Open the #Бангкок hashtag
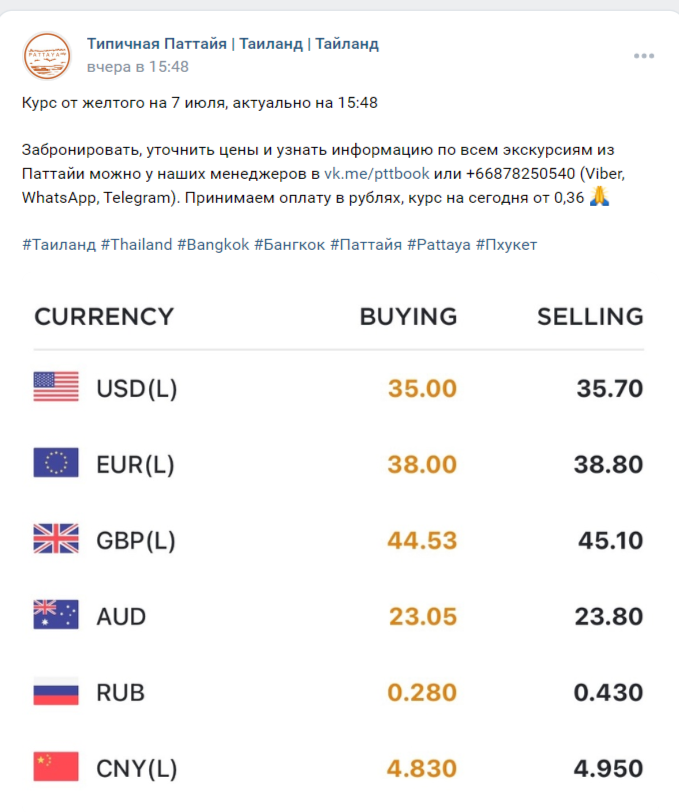Screen dimensions: 679x812 pos(290,244)
